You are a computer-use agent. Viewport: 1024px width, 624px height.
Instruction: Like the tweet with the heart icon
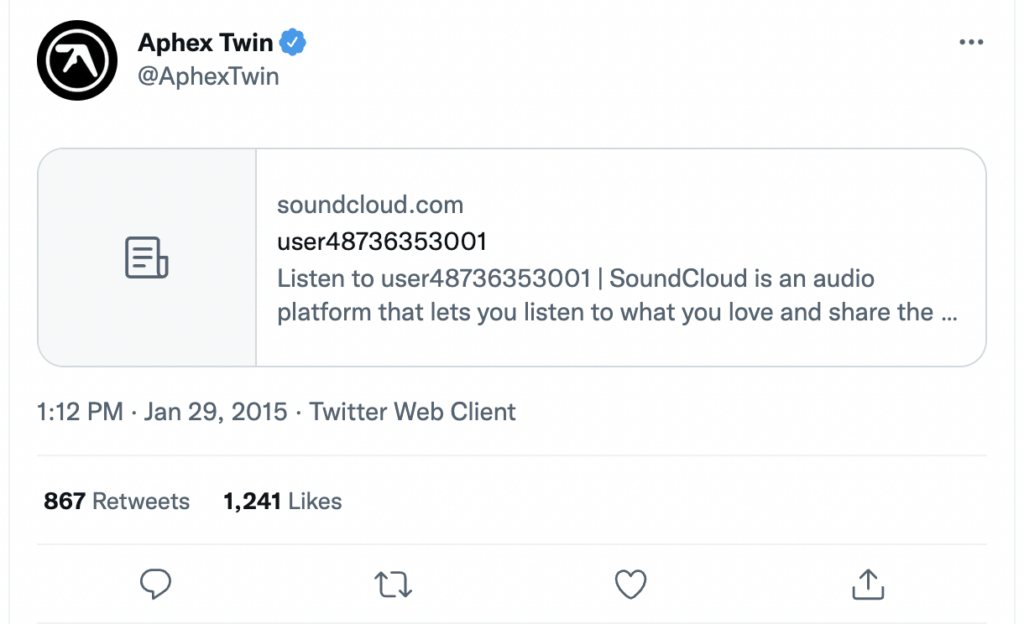pyautogui.click(x=630, y=584)
